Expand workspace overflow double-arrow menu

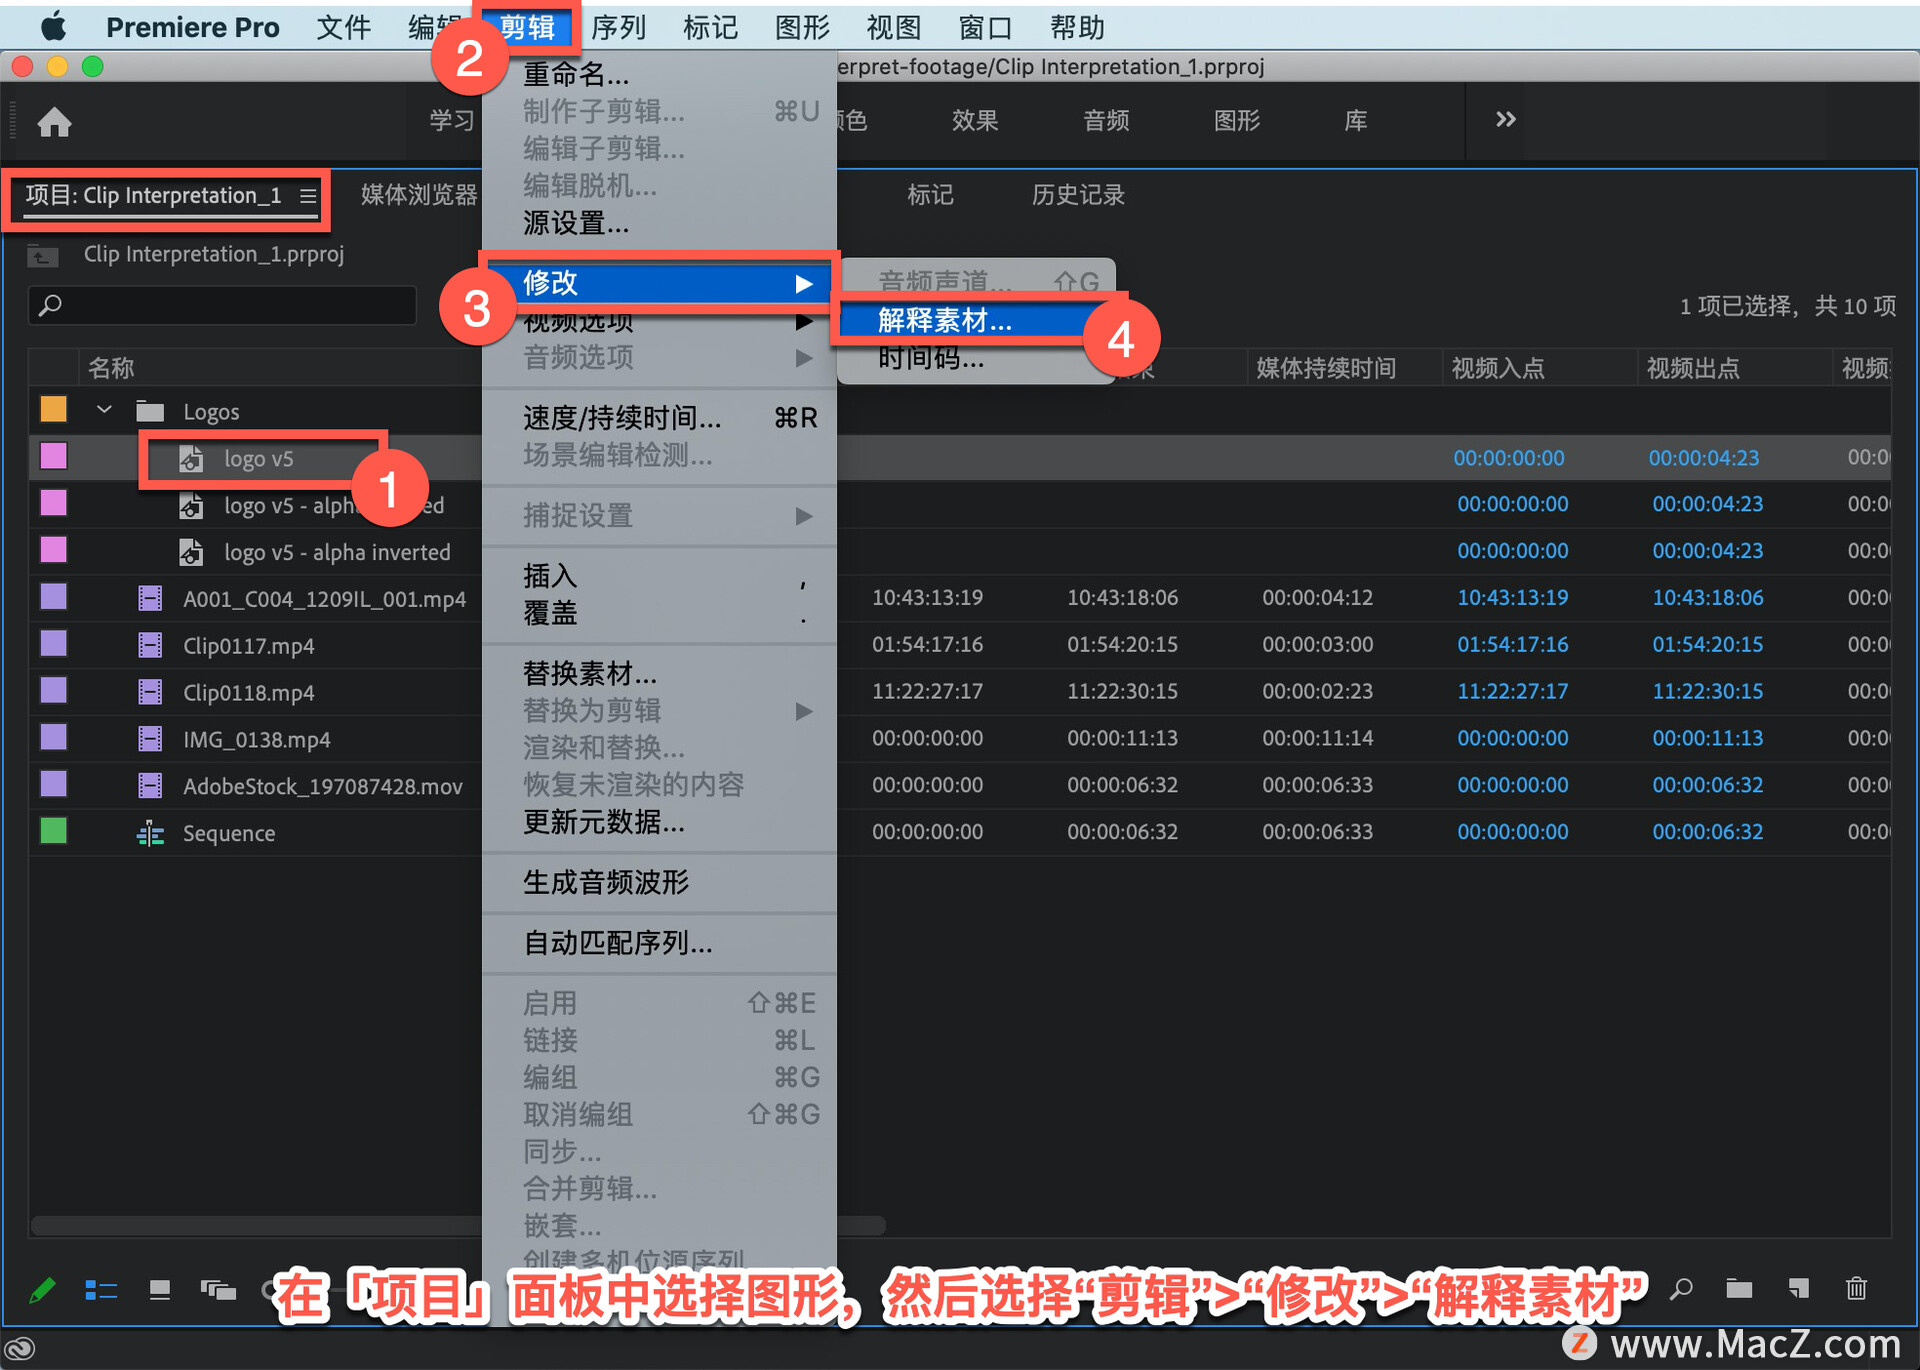[x=1505, y=120]
